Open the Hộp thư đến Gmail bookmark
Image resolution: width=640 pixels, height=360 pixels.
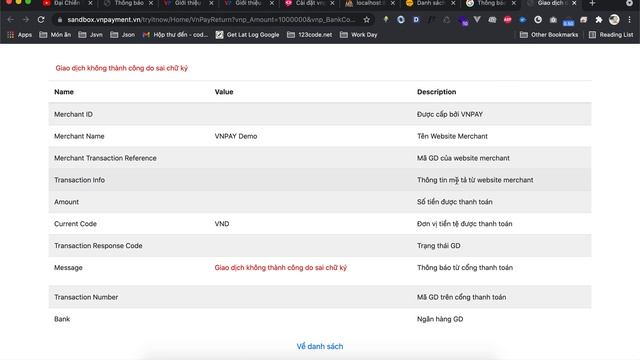pyautogui.click(x=175, y=35)
